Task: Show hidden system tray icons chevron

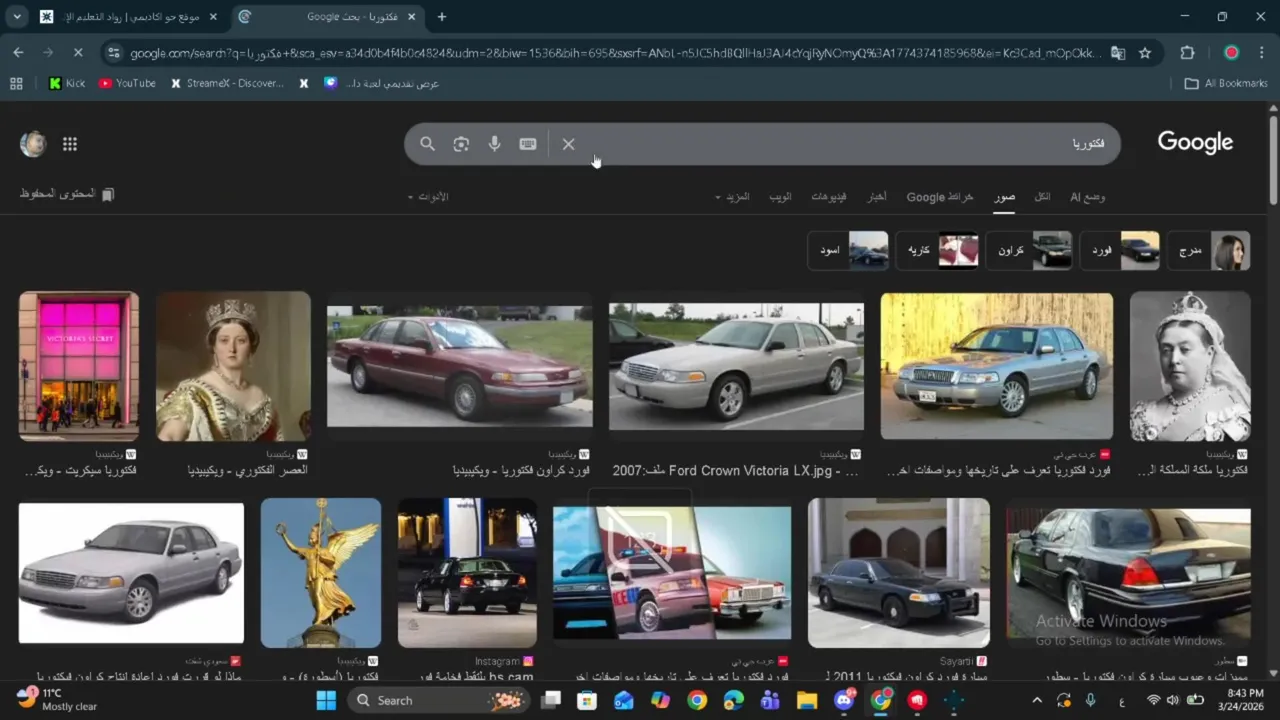Action: click(x=1037, y=700)
